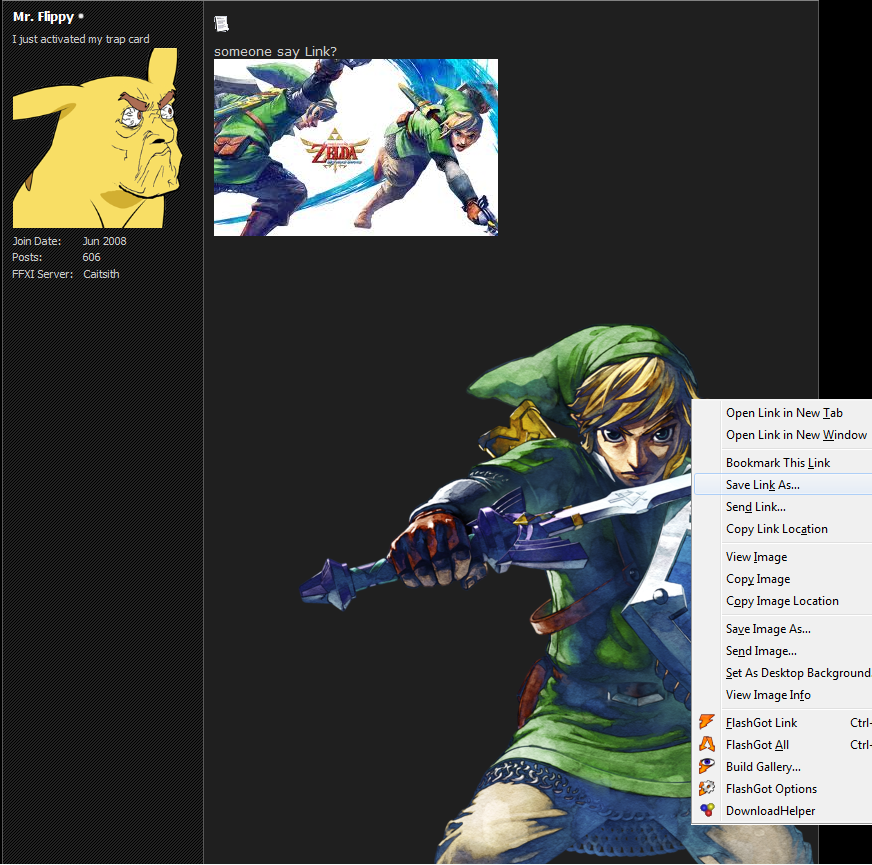Click the Pikachu avatar image
The width and height of the screenshot is (872, 865).
coord(96,138)
